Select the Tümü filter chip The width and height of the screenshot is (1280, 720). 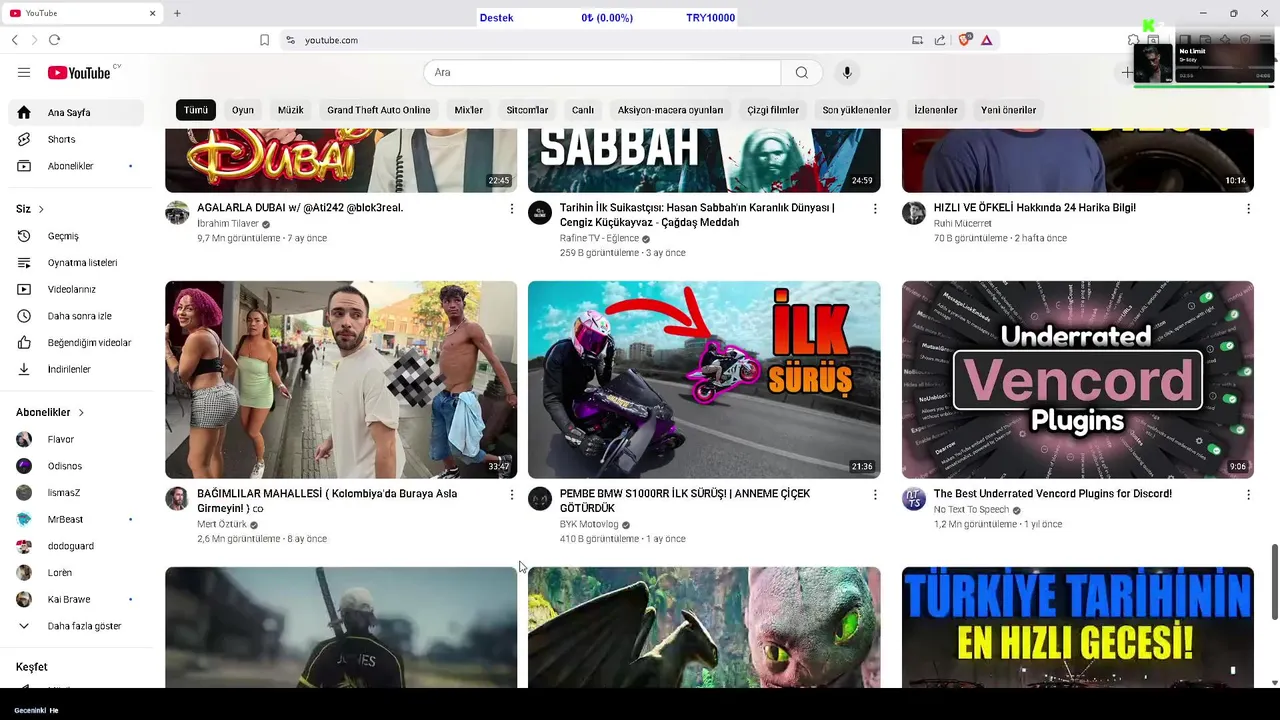pyautogui.click(x=196, y=110)
